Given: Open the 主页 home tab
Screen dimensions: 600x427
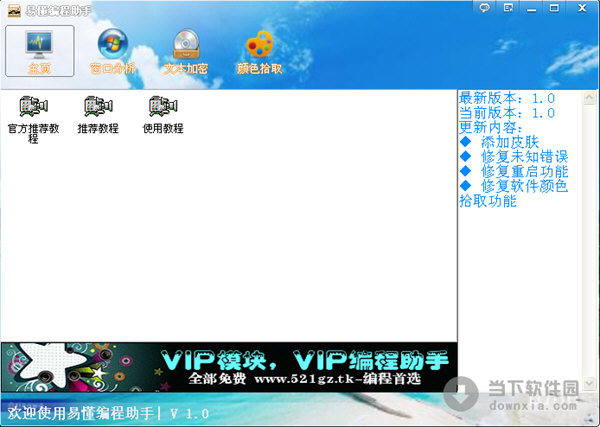Looking at the screenshot, I should click(39, 51).
